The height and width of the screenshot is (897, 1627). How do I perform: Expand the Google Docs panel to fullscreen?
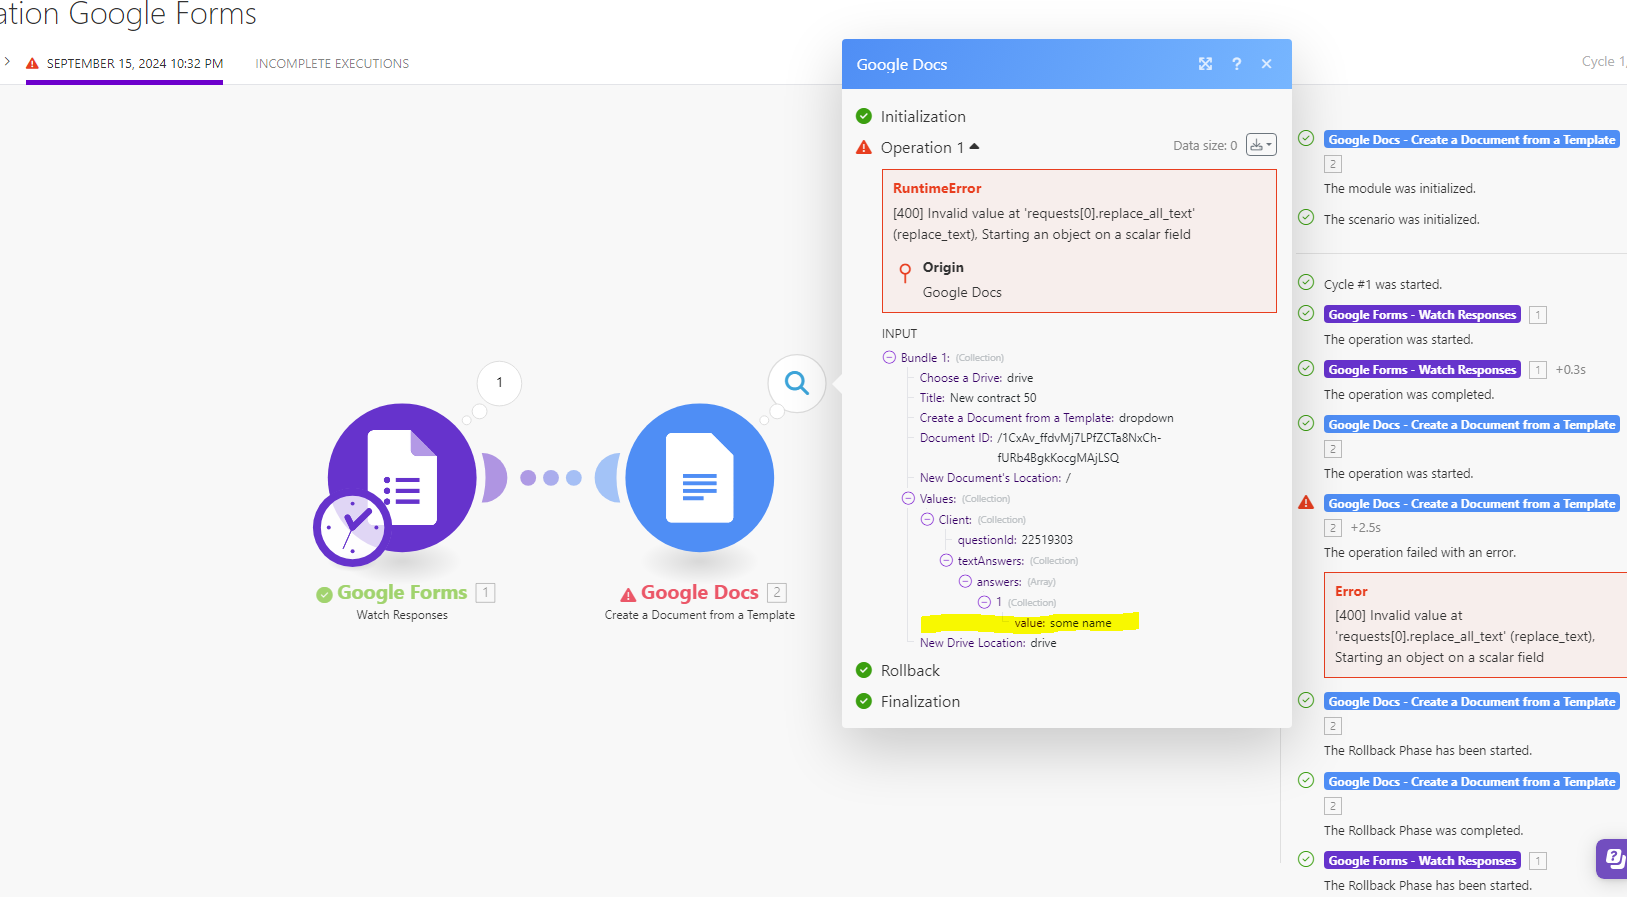[x=1205, y=64]
